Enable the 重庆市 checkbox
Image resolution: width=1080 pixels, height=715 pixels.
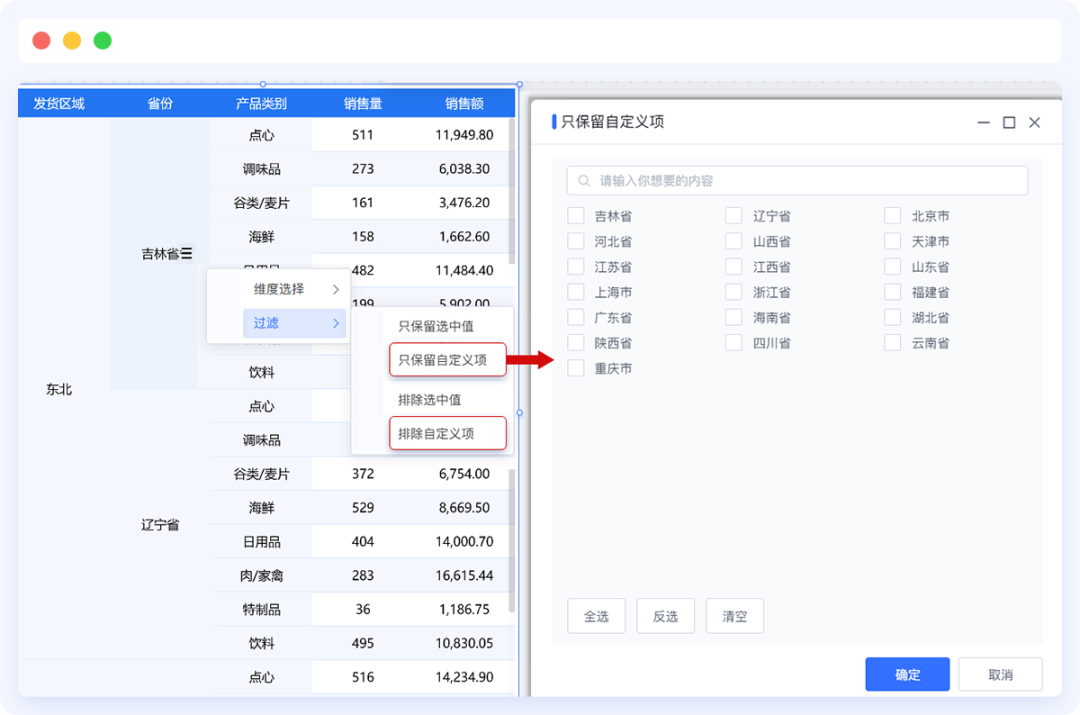pos(576,368)
